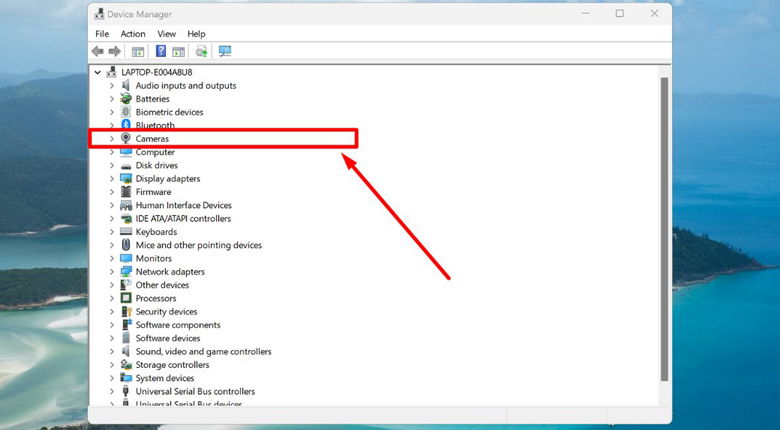The image size is (780, 430).
Task: Click the vertical scrollbar of device list
Action: click(663, 230)
